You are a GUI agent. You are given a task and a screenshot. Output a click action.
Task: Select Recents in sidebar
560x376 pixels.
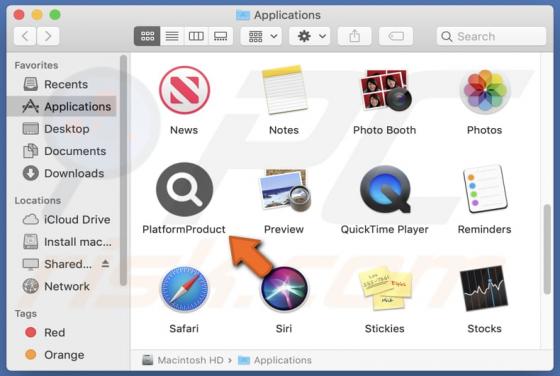61,84
